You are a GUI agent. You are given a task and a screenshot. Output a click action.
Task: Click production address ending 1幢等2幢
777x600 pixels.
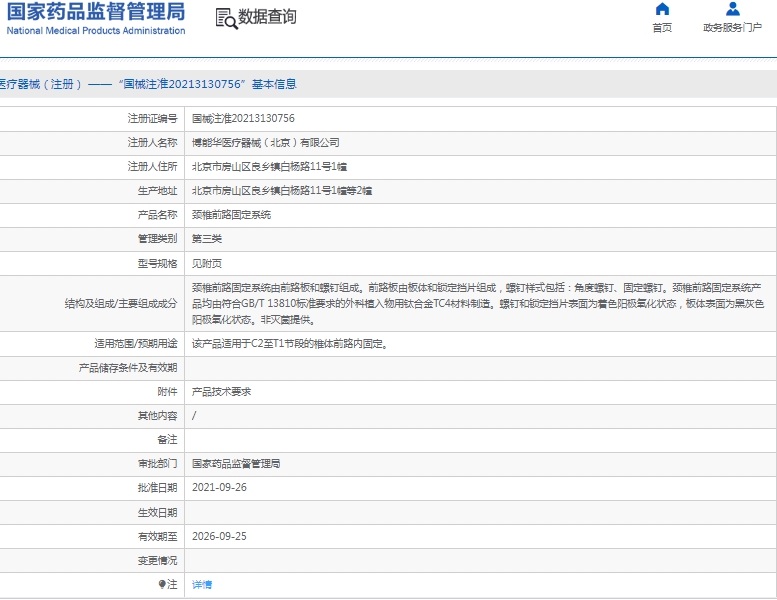[x=282, y=191]
